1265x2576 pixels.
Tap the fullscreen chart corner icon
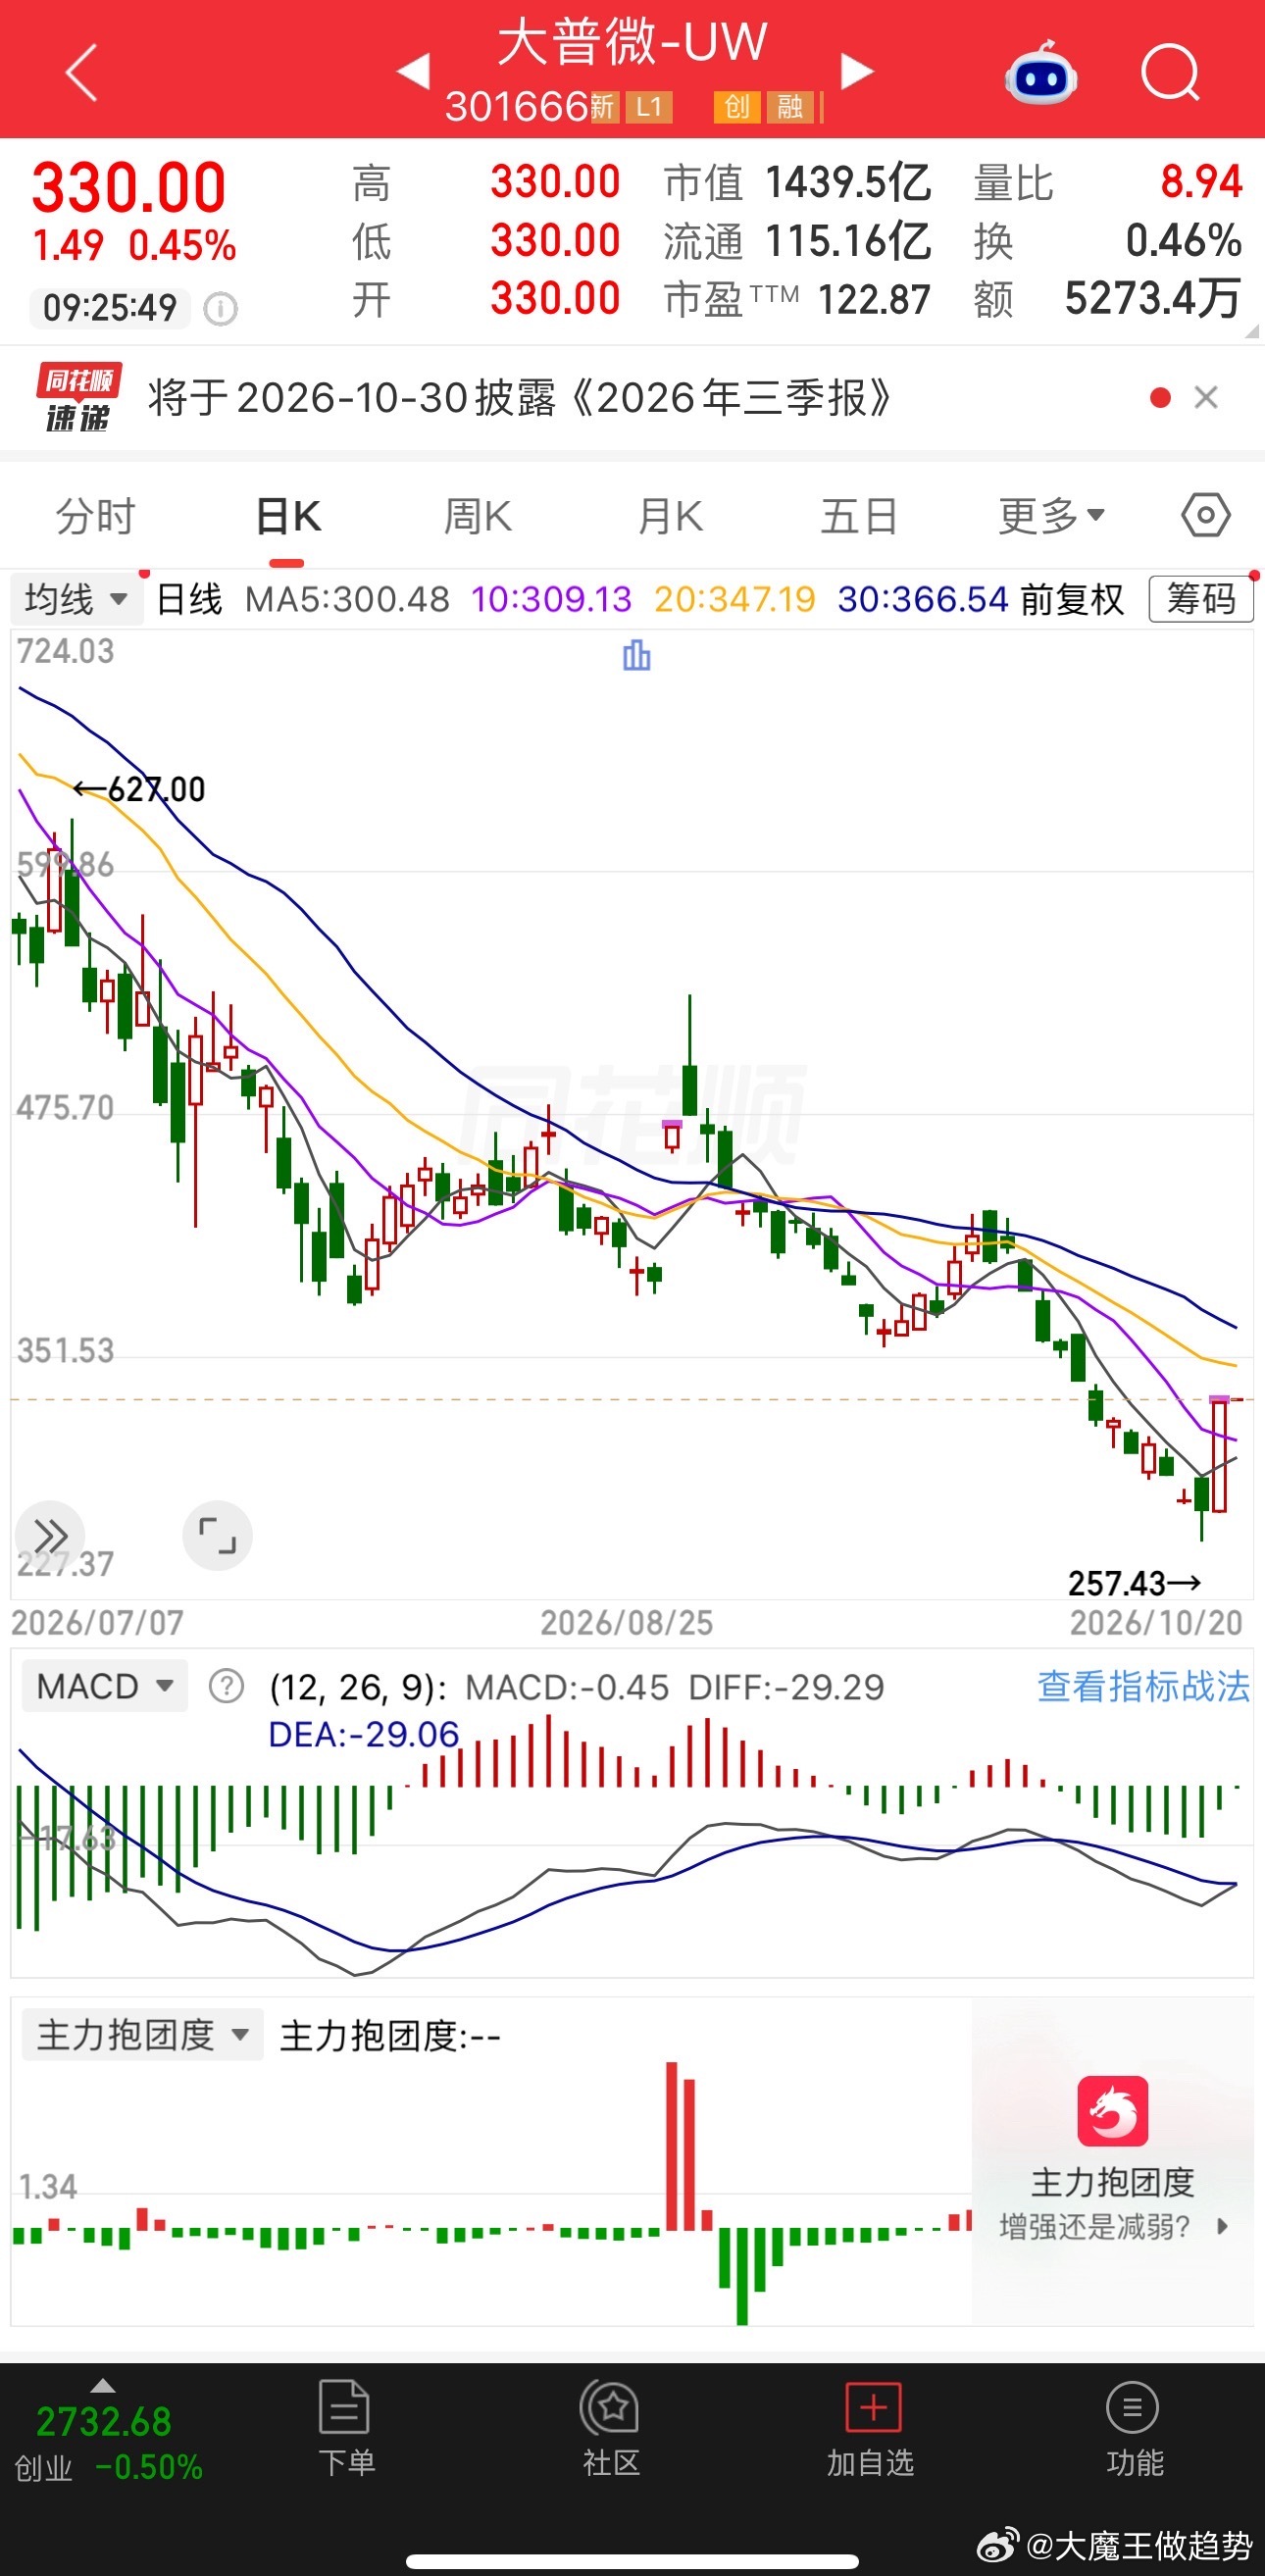coord(217,1535)
